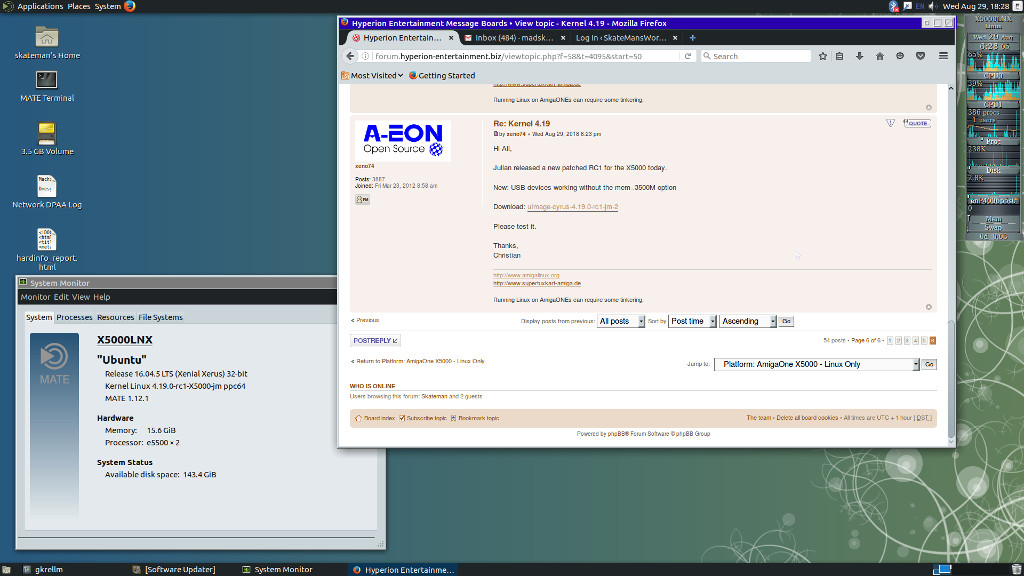Open the Ascending order dropdown

[x=747, y=321]
